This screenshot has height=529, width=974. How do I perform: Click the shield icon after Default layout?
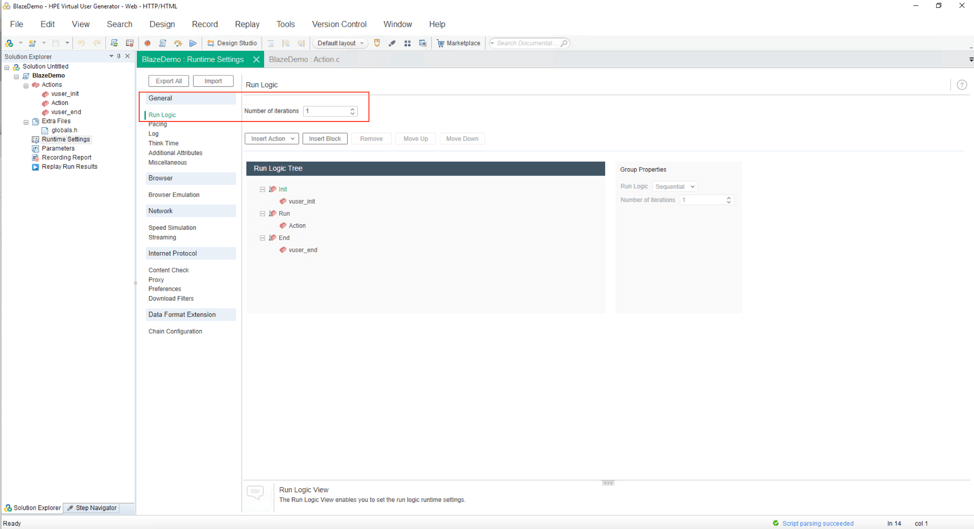376,43
